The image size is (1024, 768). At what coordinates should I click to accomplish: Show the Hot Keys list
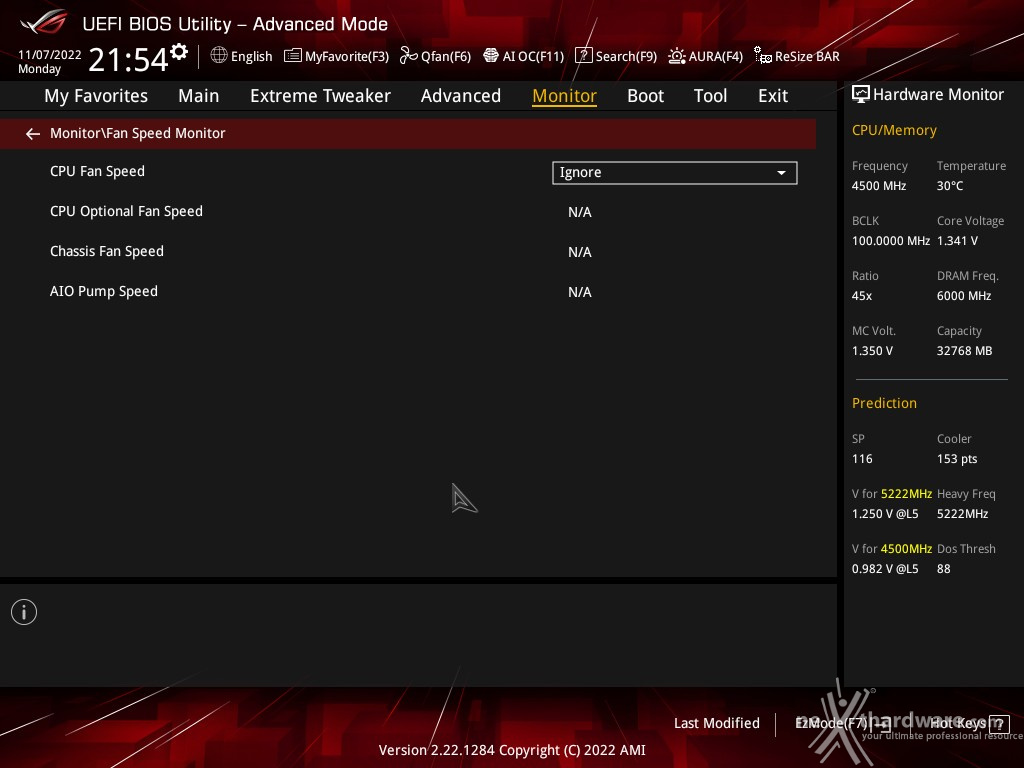click(x=957, y=724)
